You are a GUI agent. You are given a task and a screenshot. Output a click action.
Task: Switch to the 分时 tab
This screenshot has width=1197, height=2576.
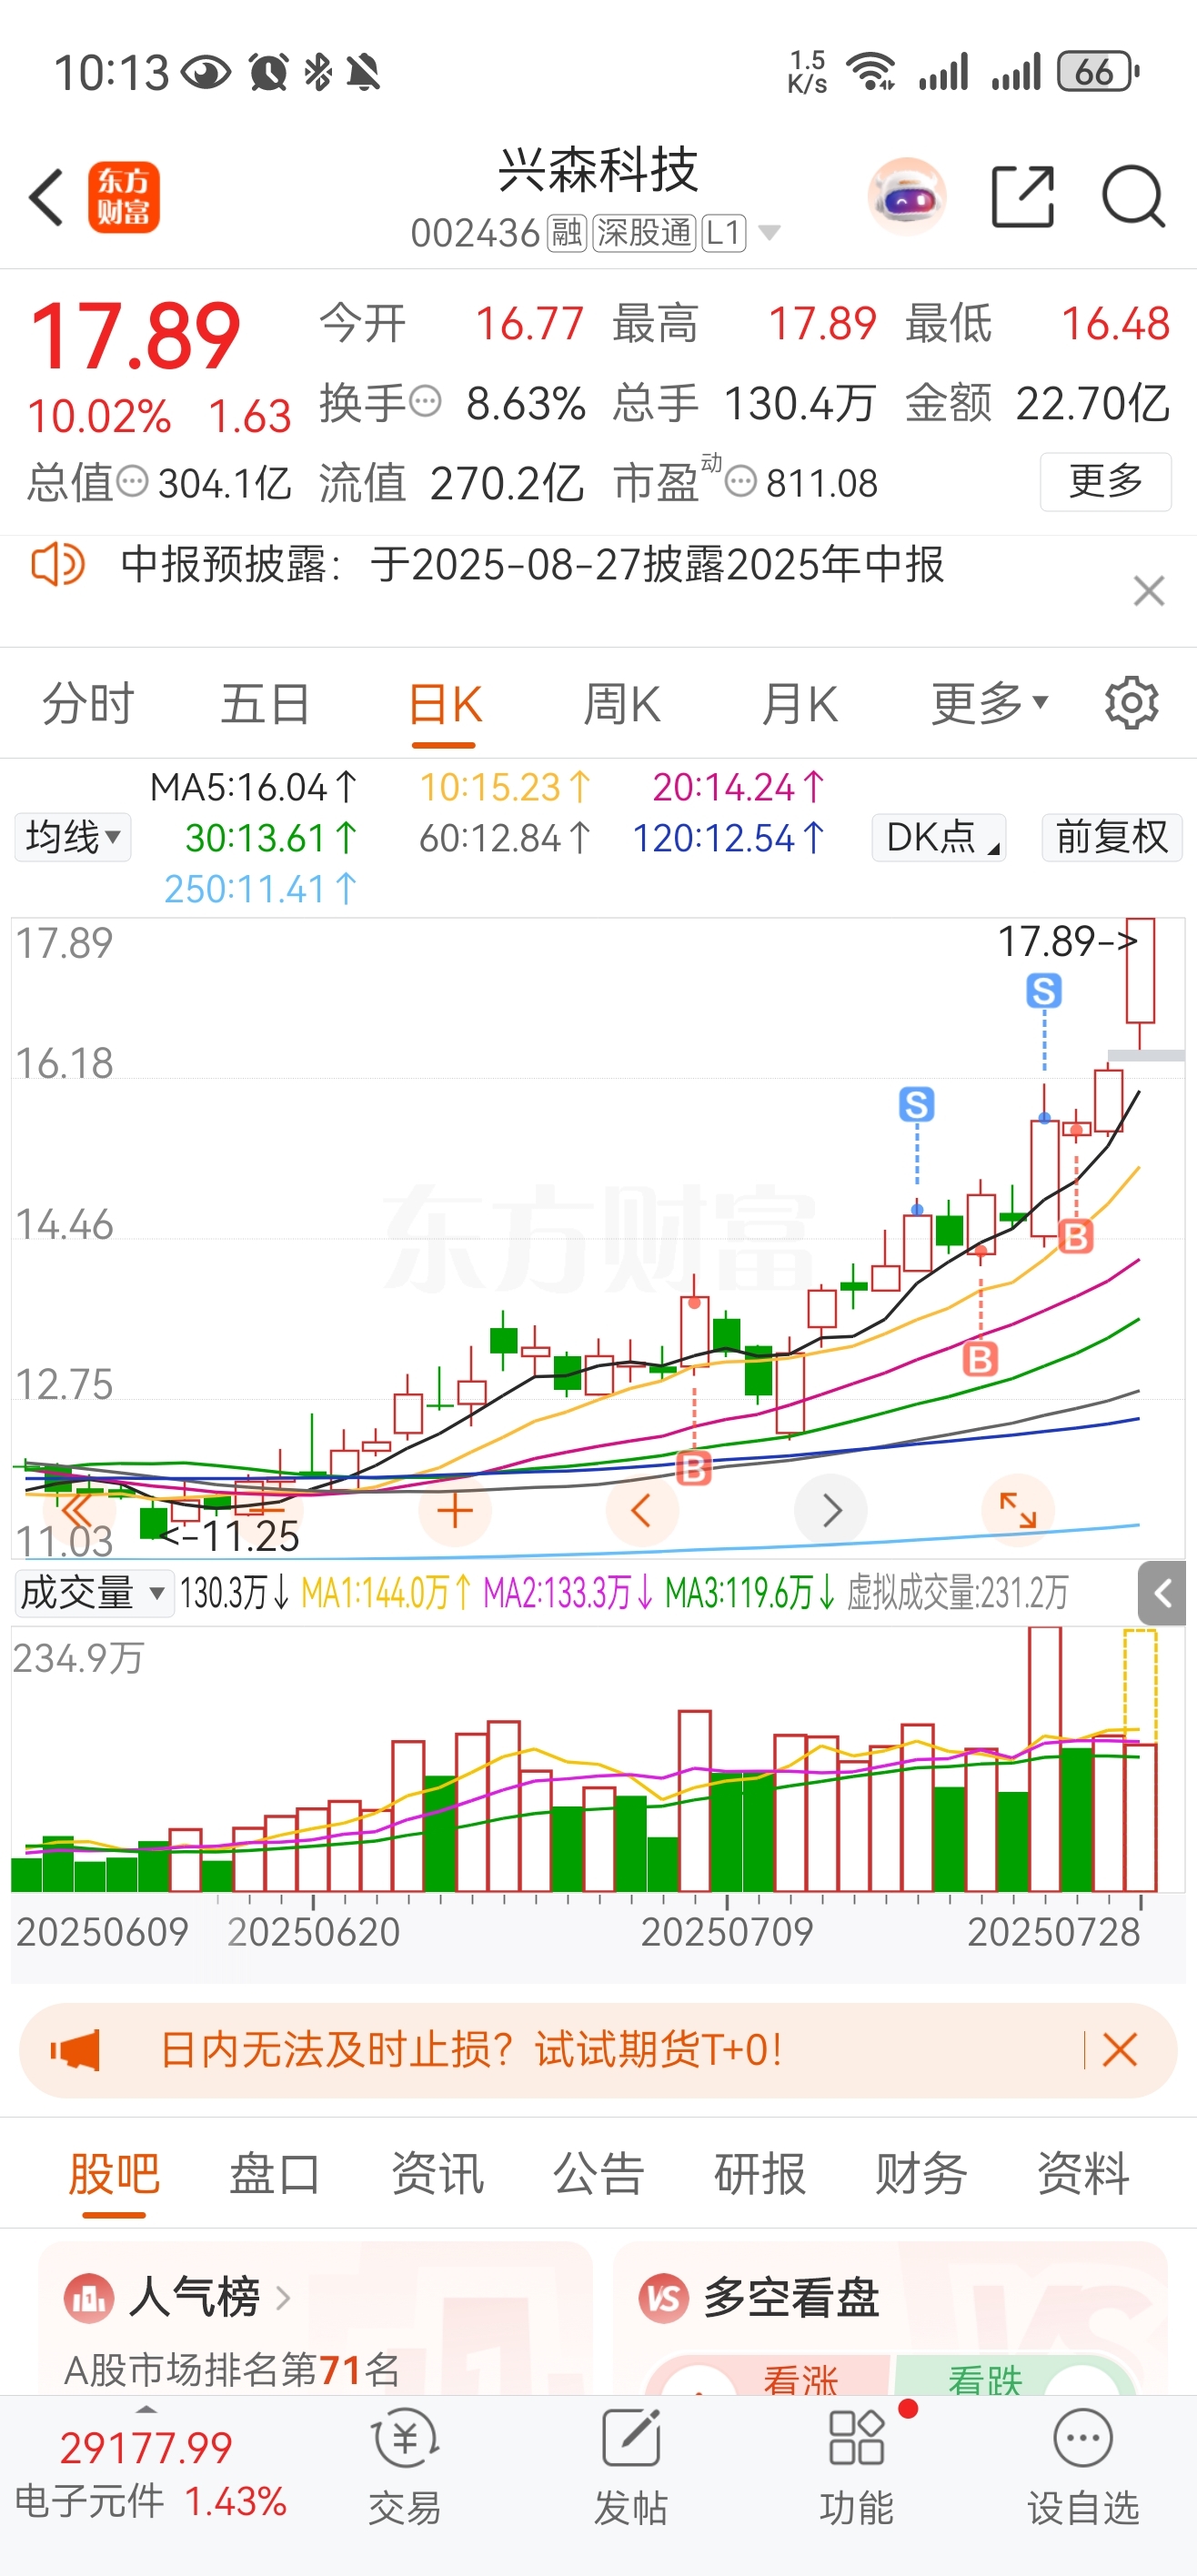point(88,704)
